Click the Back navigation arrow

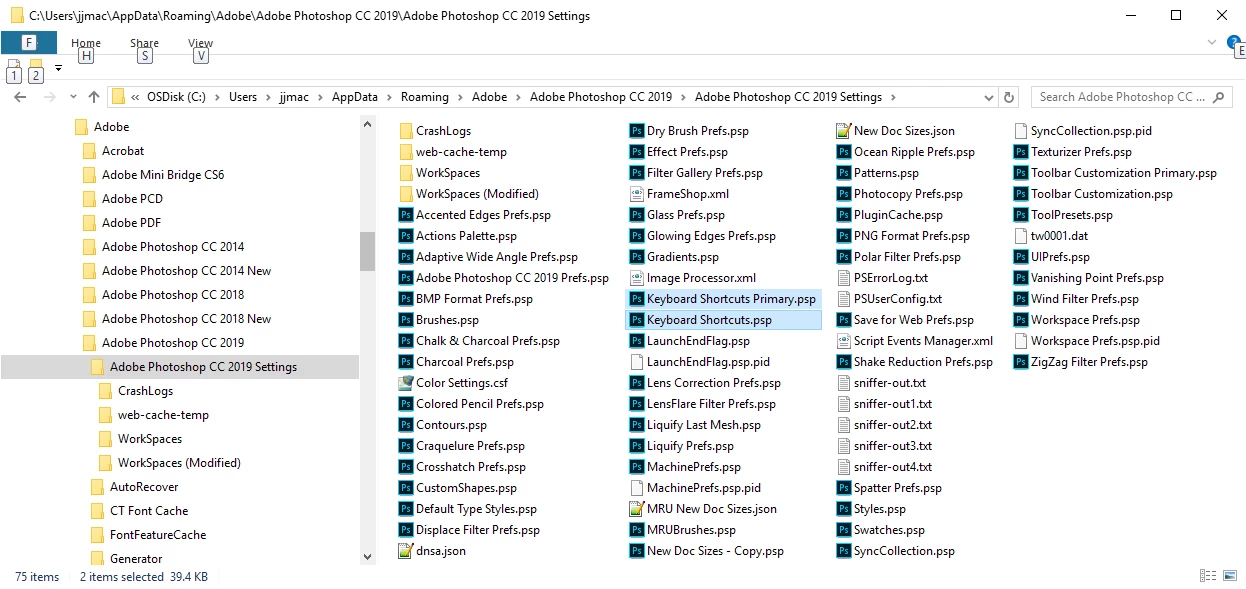19,97
